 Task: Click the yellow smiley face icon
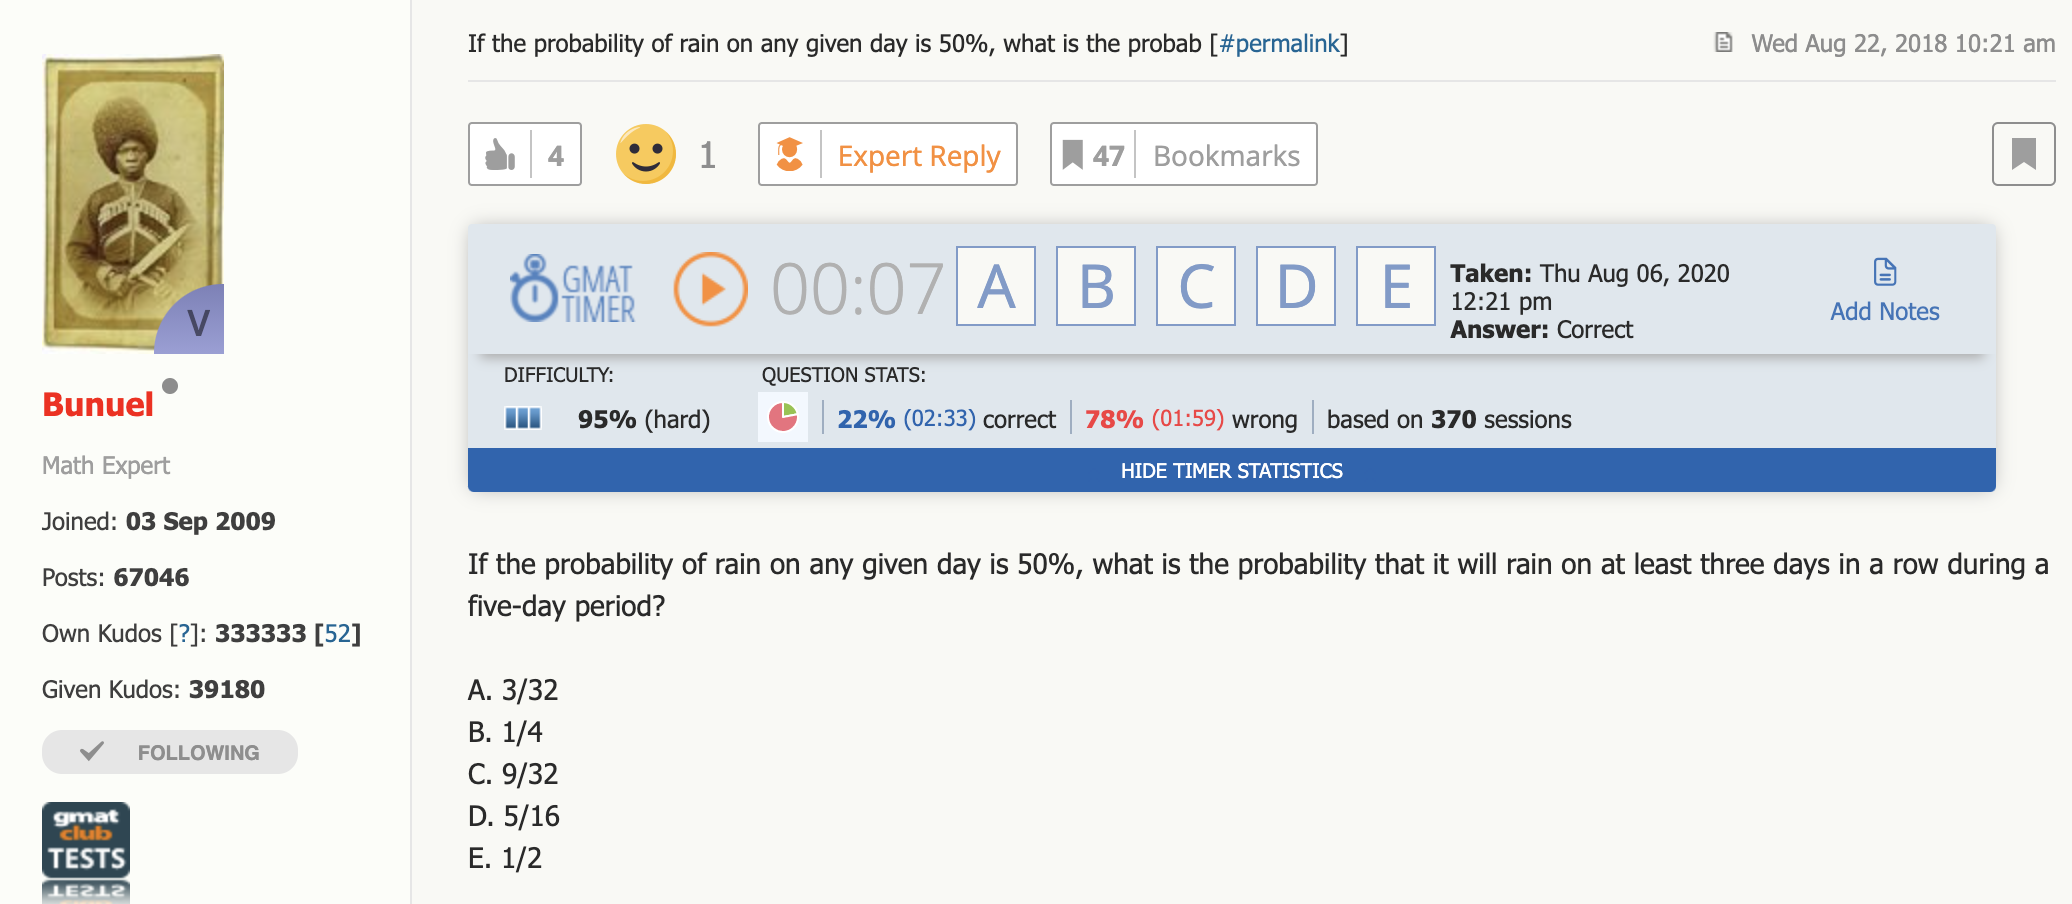pyautogui.click(x=645, y=154)
